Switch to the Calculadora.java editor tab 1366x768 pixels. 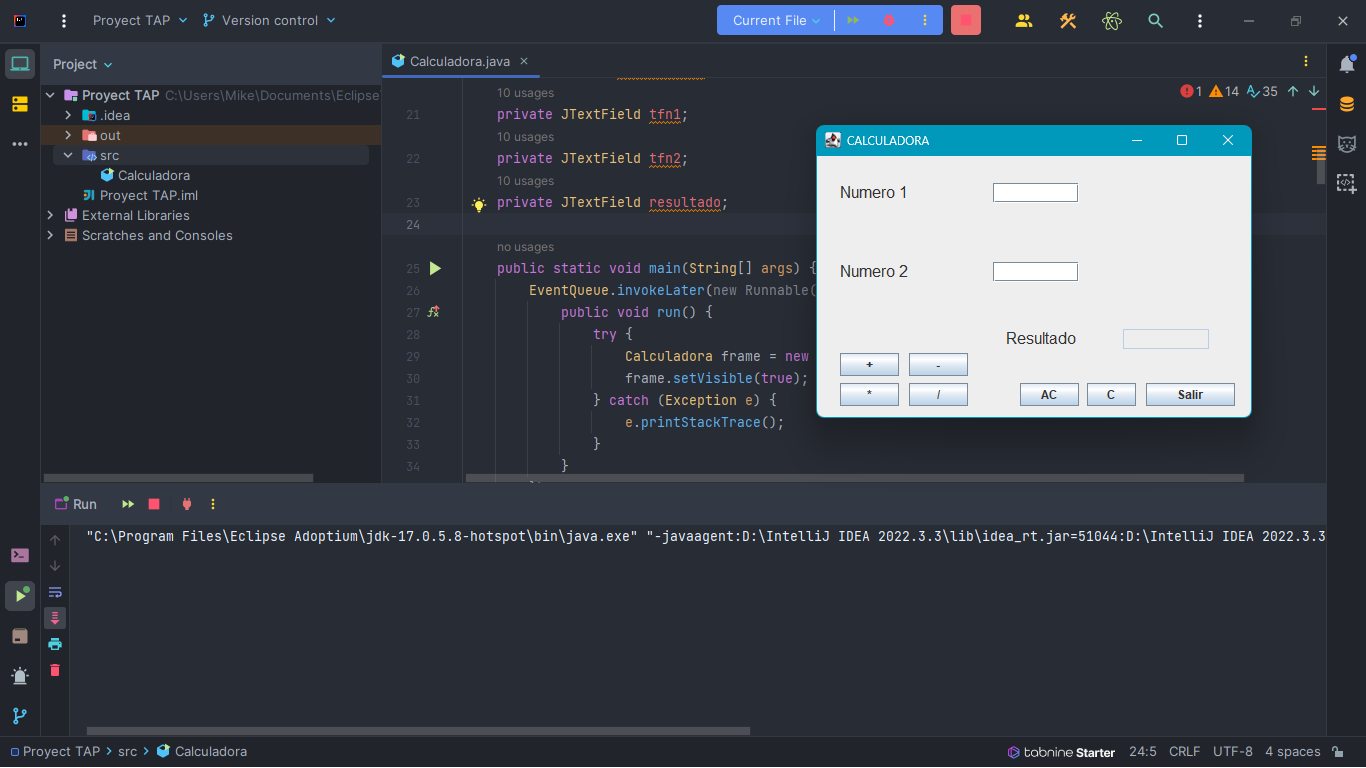point(460,61)
